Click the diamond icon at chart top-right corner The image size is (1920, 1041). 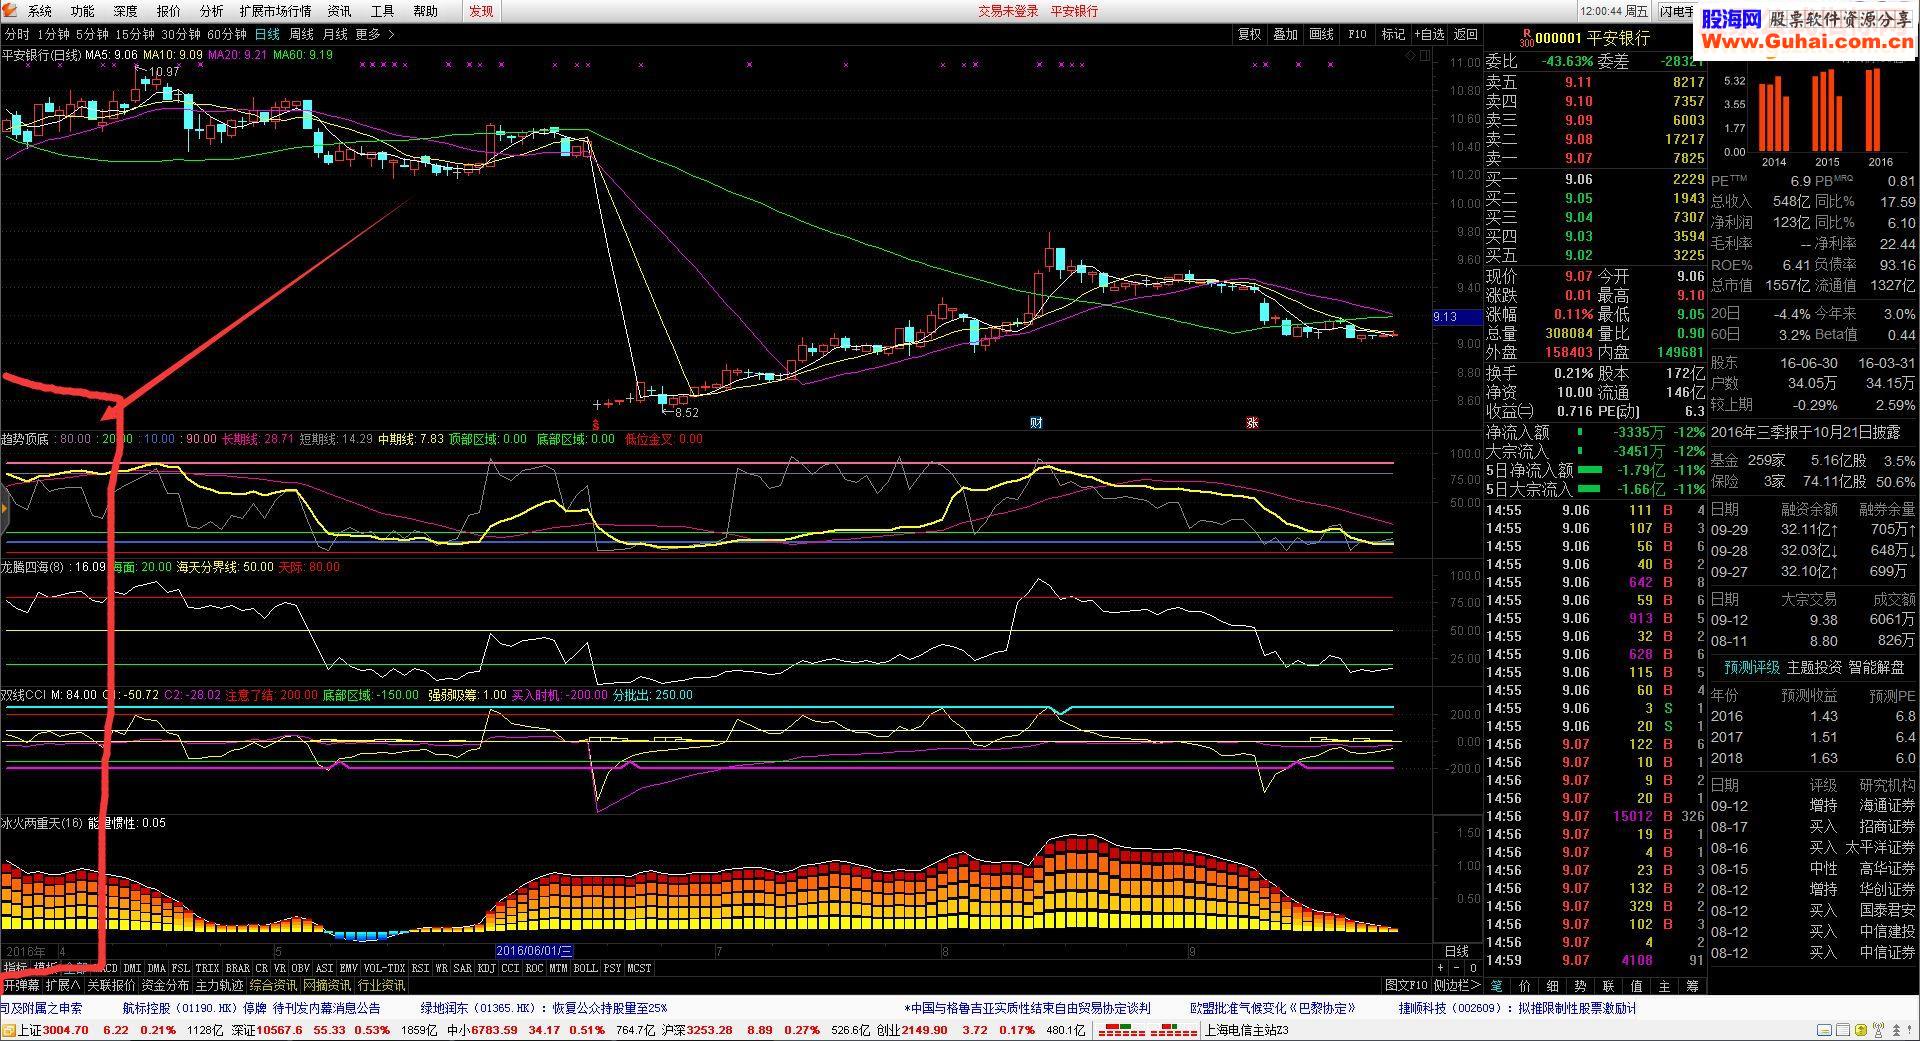(x=1412, y=56)
